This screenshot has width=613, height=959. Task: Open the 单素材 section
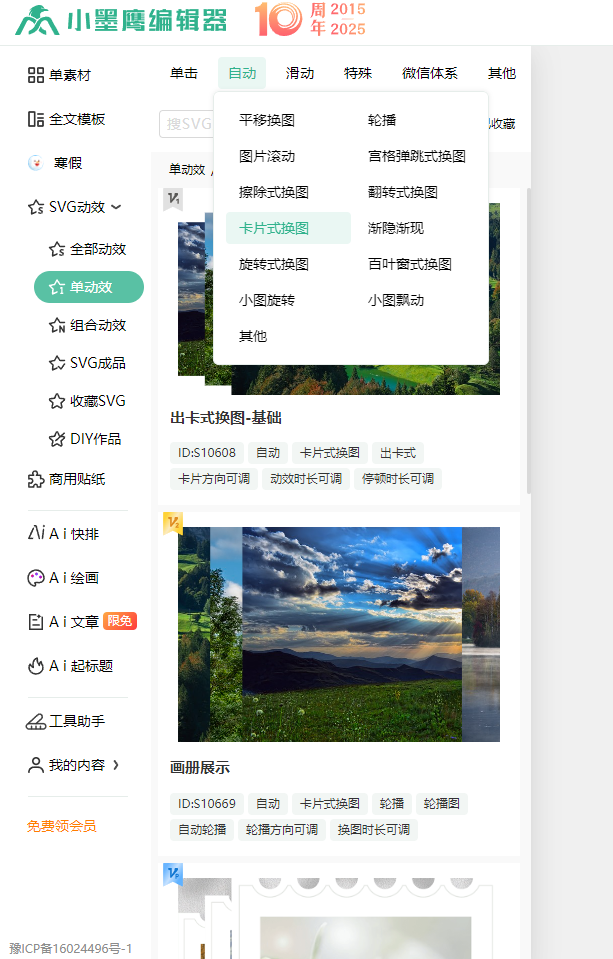(59, 75)
